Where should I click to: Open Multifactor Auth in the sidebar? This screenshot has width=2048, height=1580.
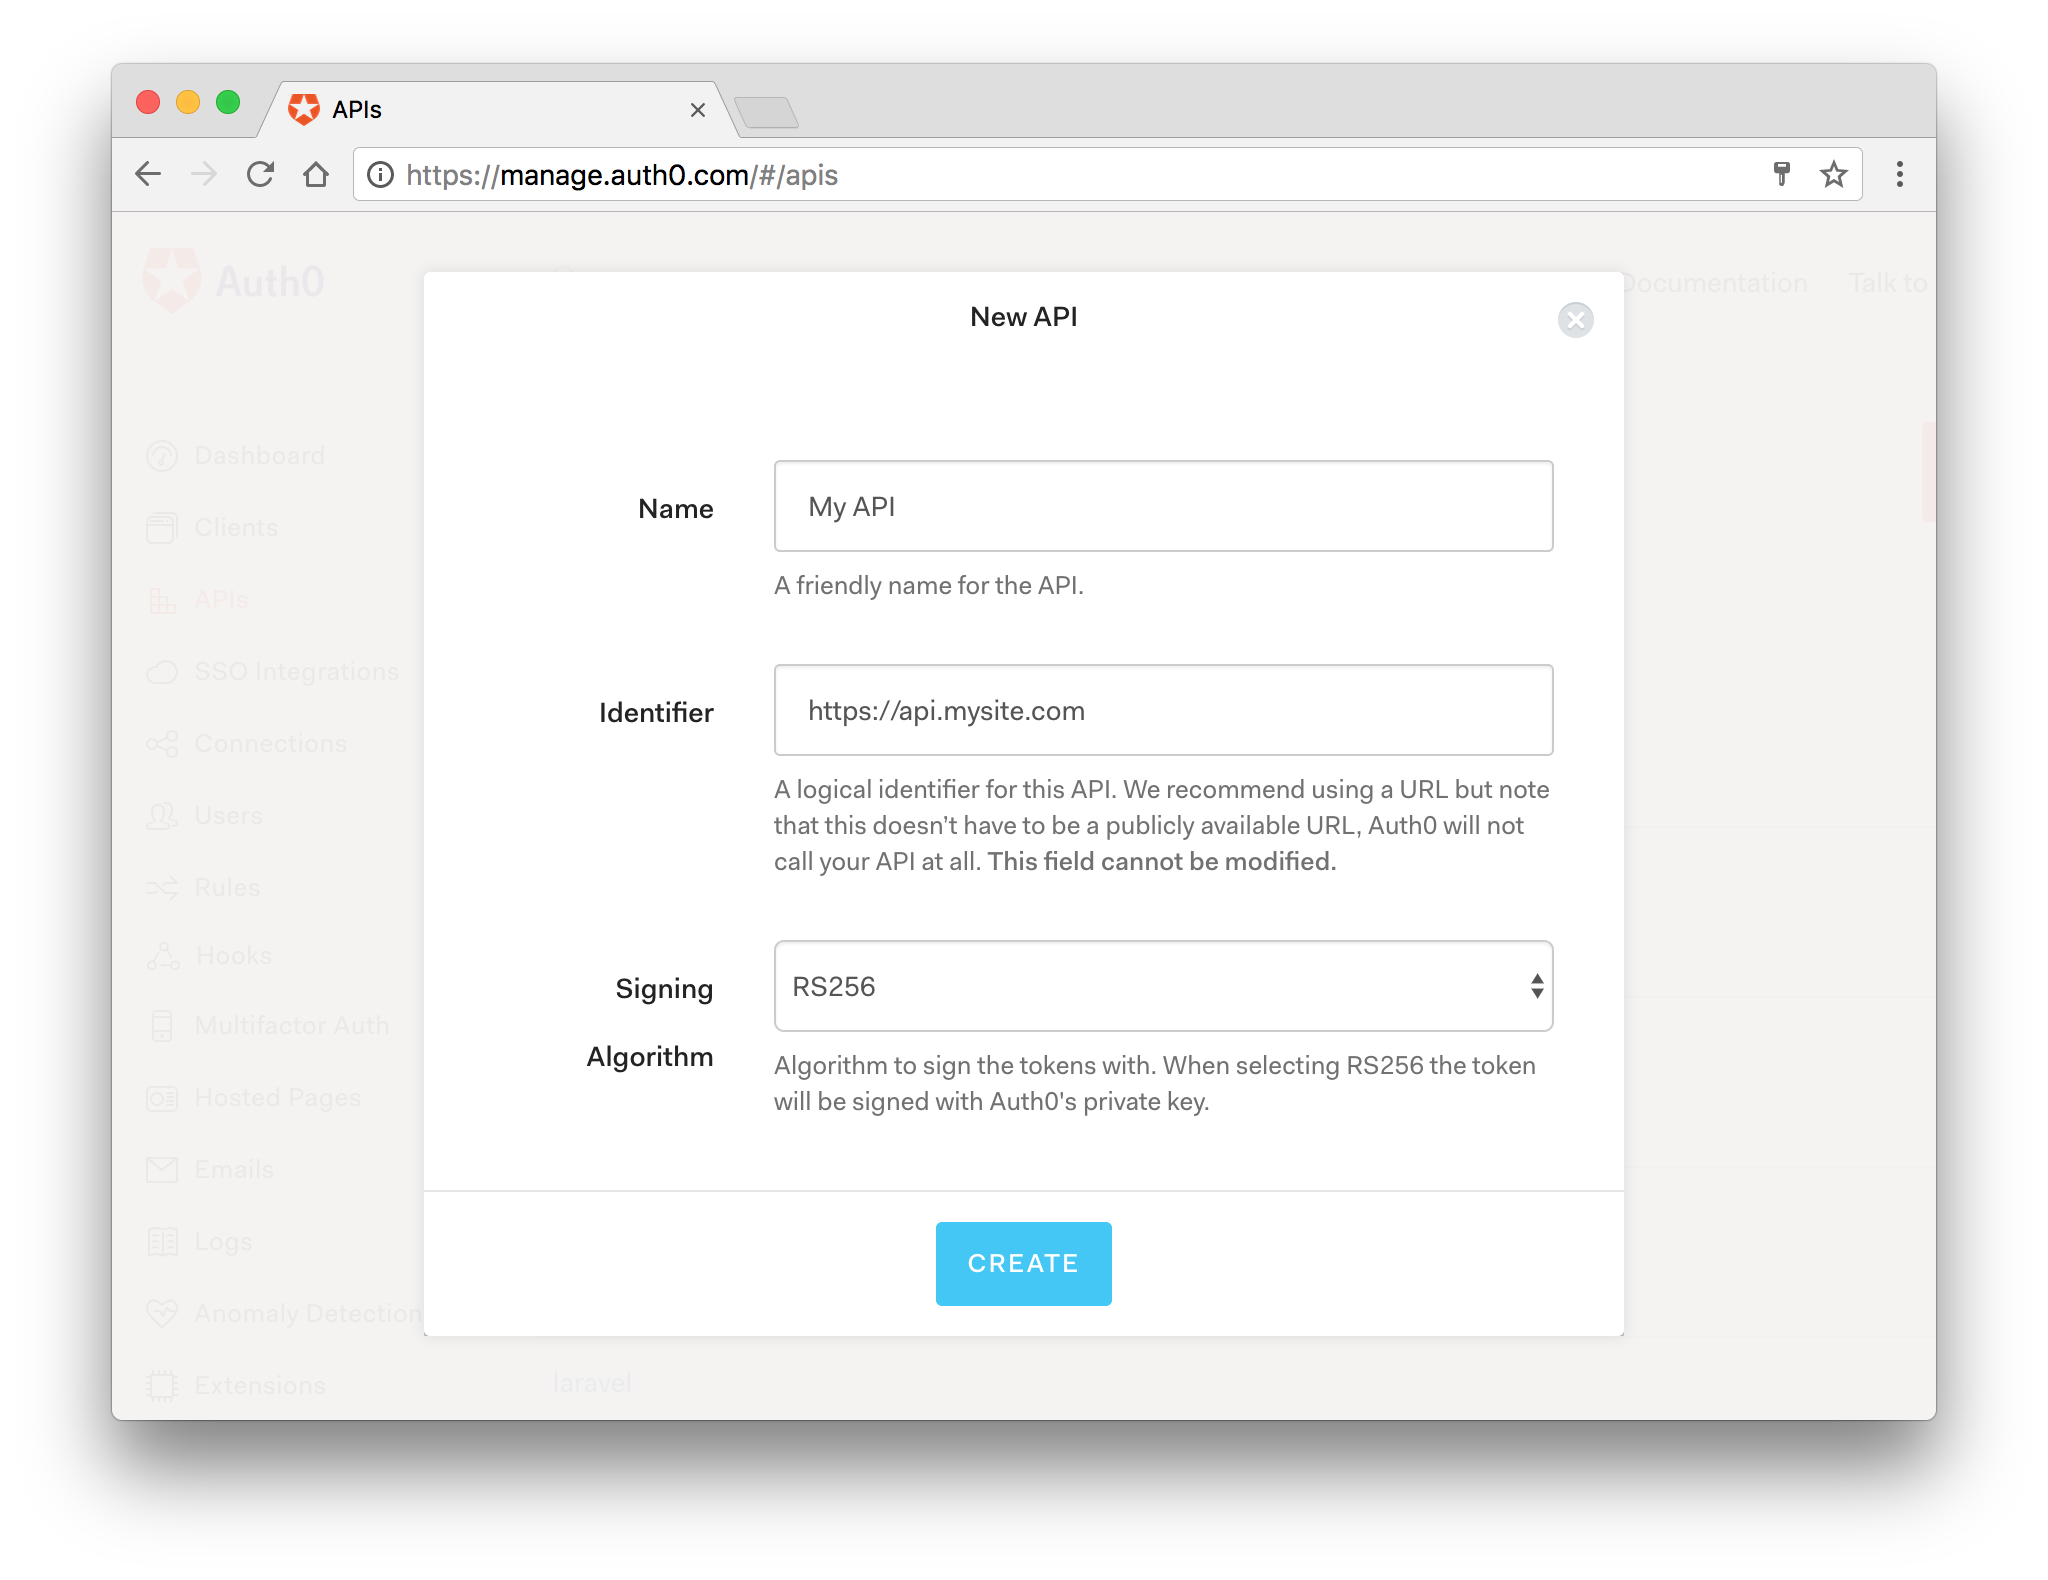pyautogui.click(x=268, y=1026)
